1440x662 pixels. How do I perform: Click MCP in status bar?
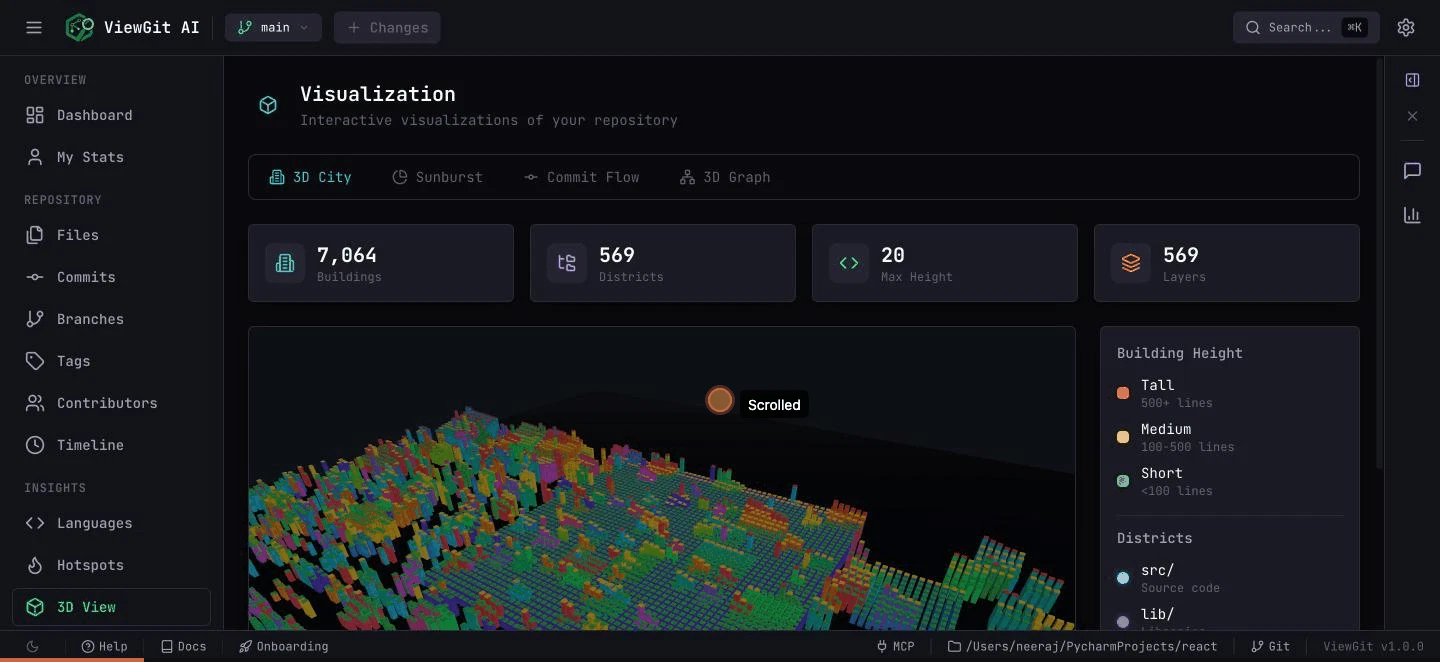click(x=896, y=646)
